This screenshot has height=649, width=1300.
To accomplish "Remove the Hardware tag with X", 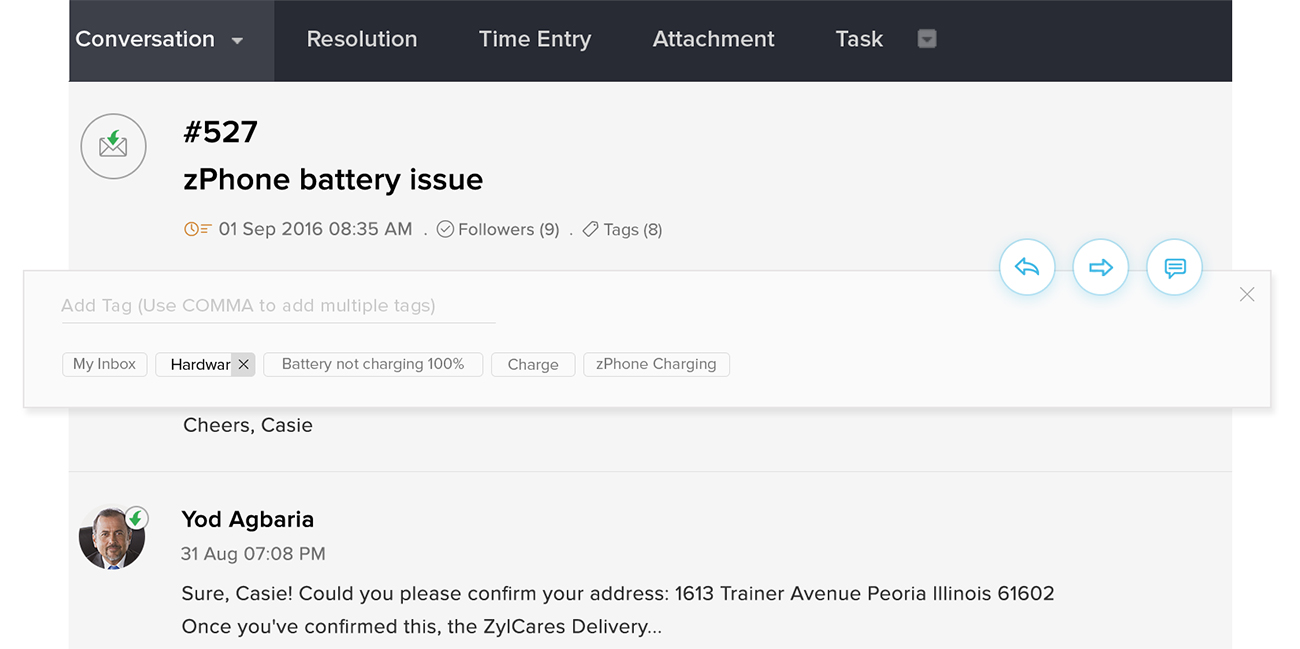I will (x=243, y=364).
